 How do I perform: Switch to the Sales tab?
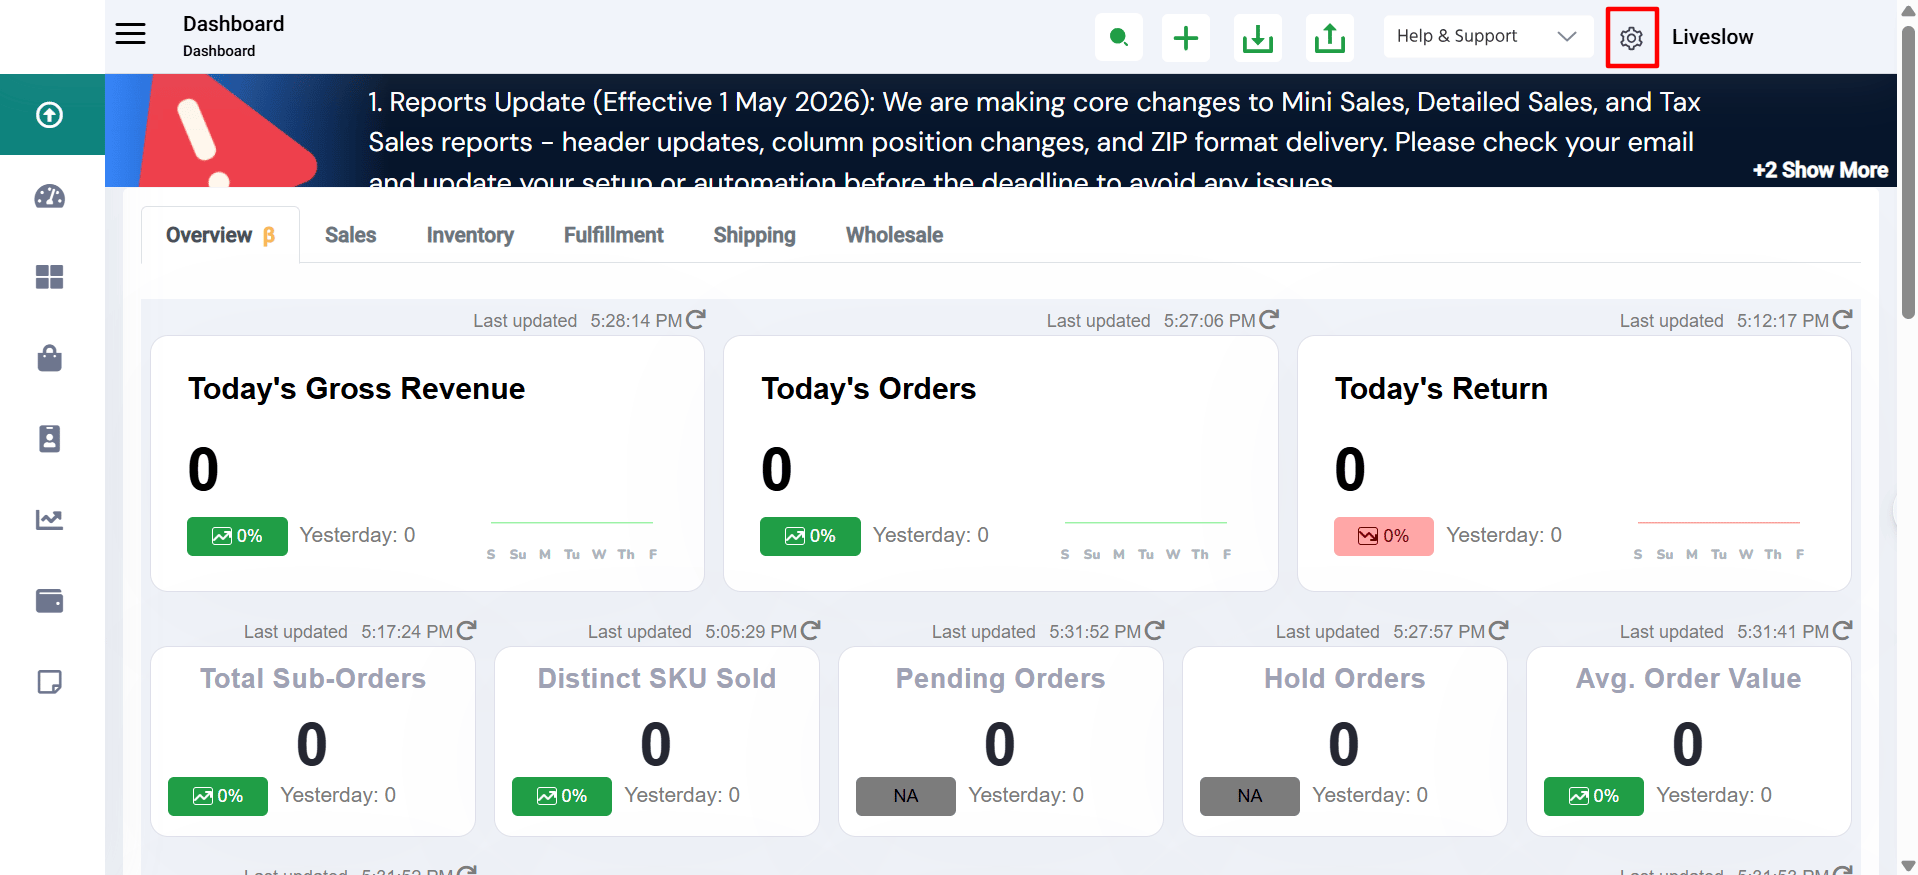[350, 235]
